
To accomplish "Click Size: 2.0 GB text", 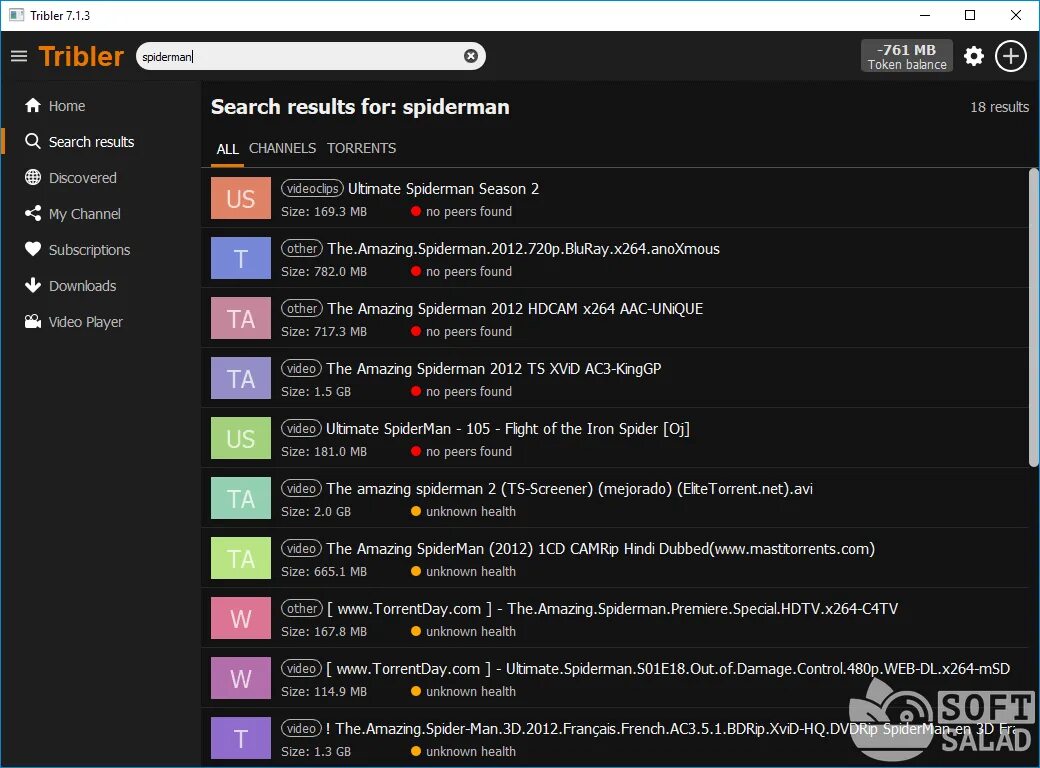I will (x=316, y=512).
